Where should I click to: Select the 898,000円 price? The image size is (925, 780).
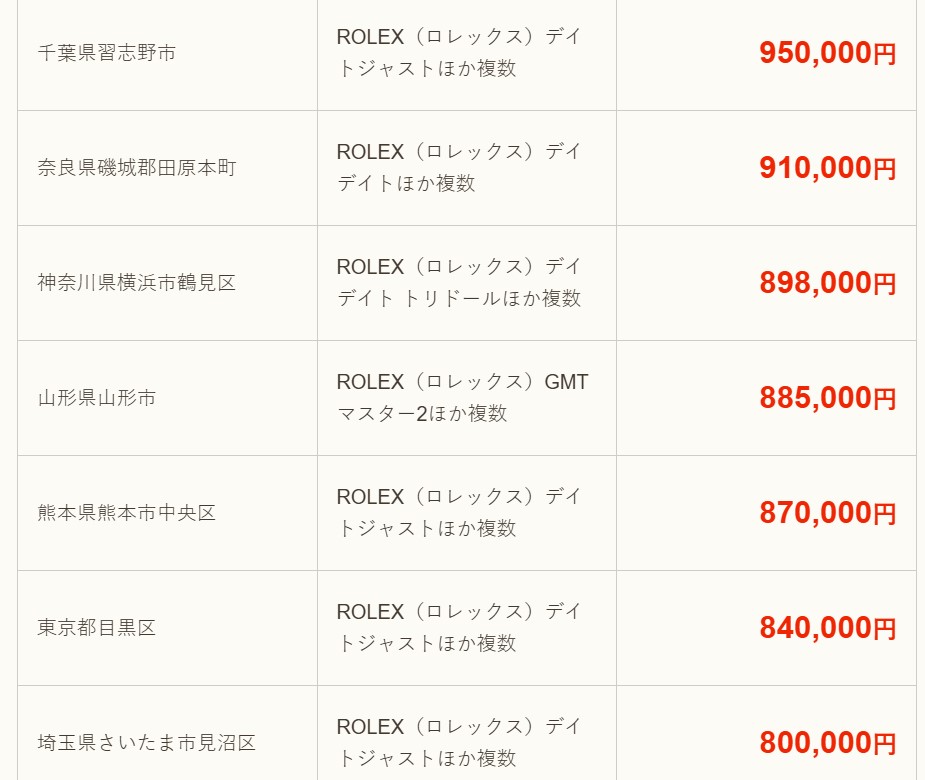tap(828, 283)
